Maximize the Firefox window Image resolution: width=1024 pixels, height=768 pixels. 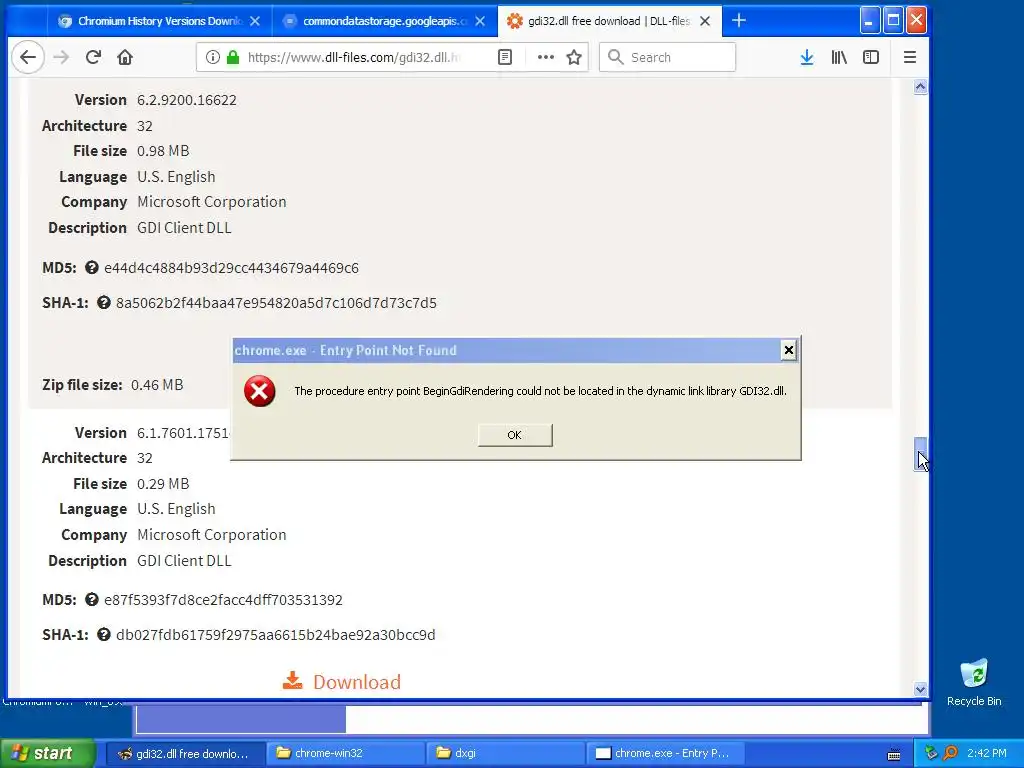point(893,20)
